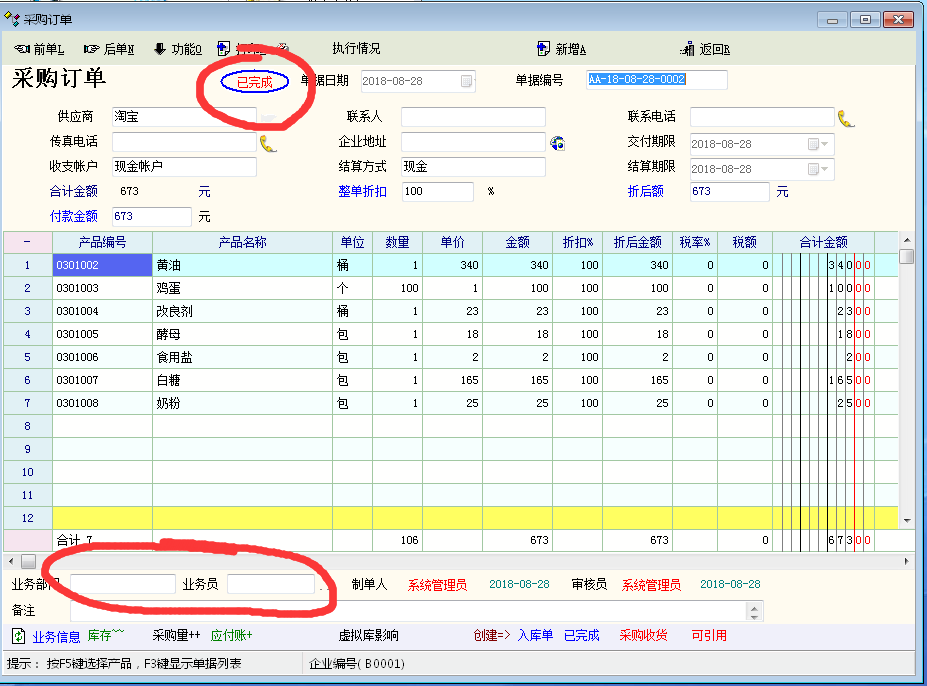Open the 单据日期 calendar picker
The width and height of the screenshot is (927, 686).
click(467, 81)
